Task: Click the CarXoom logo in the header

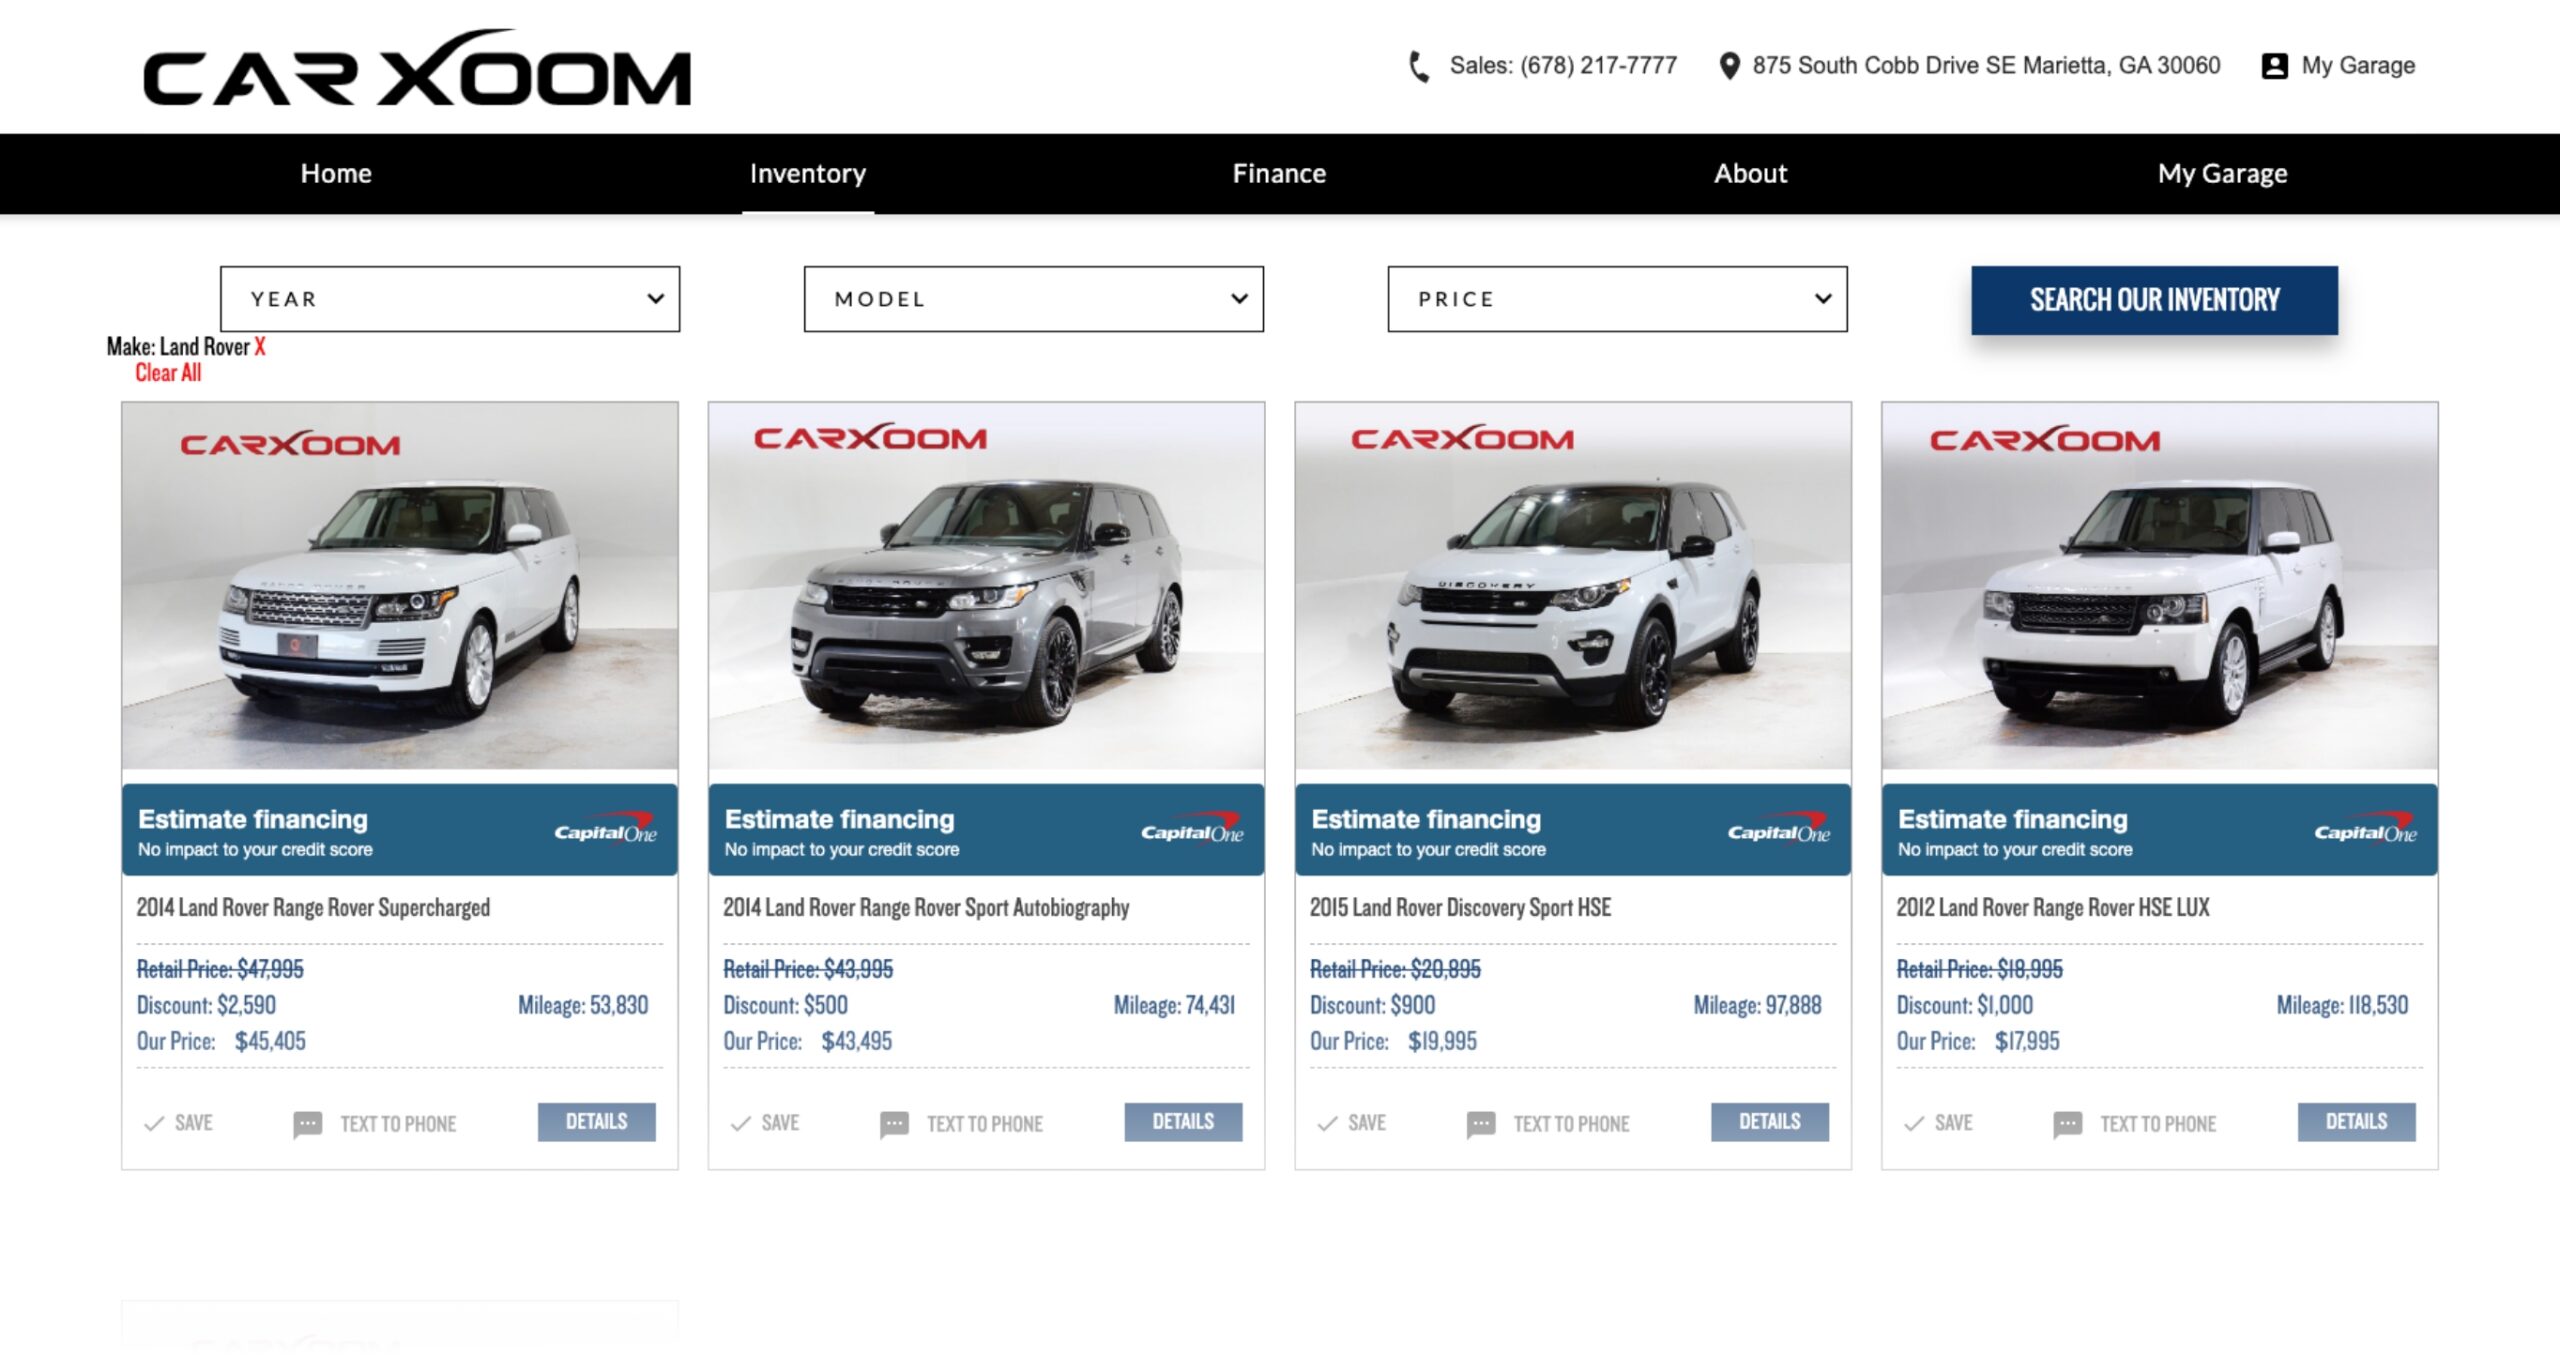Action: pos(417,68)
